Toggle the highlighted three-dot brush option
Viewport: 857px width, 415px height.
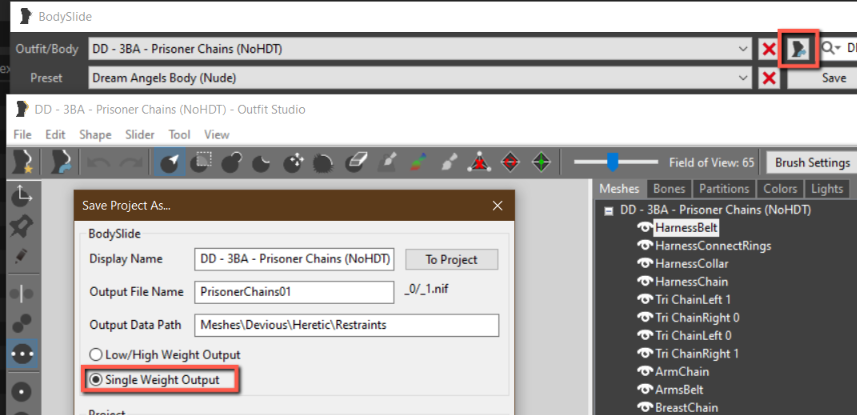tap(22, 353)
